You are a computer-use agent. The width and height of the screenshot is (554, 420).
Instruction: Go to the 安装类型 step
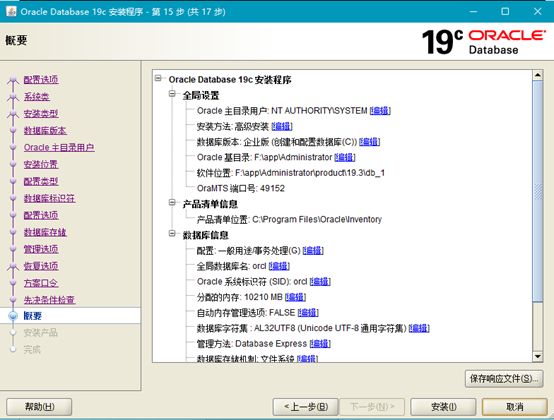(41, 114)
